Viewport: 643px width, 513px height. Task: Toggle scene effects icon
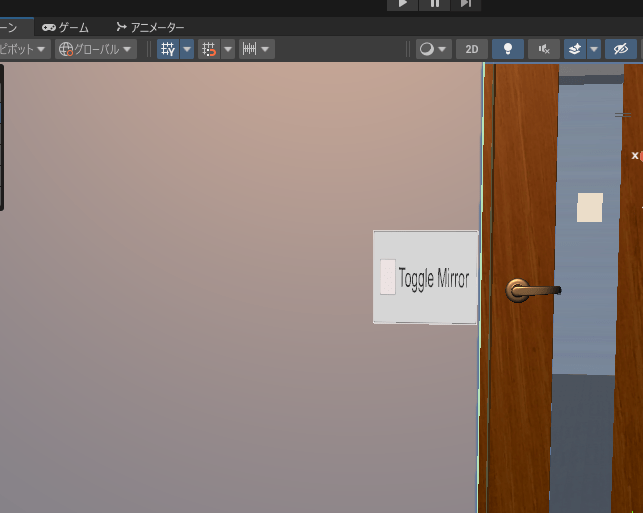[575, 49]
